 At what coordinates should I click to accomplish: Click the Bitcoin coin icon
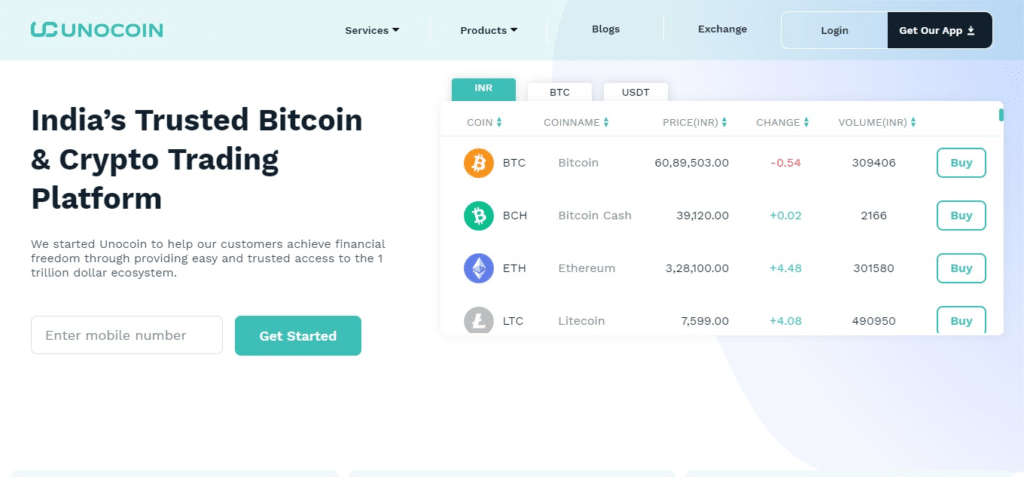479,163
